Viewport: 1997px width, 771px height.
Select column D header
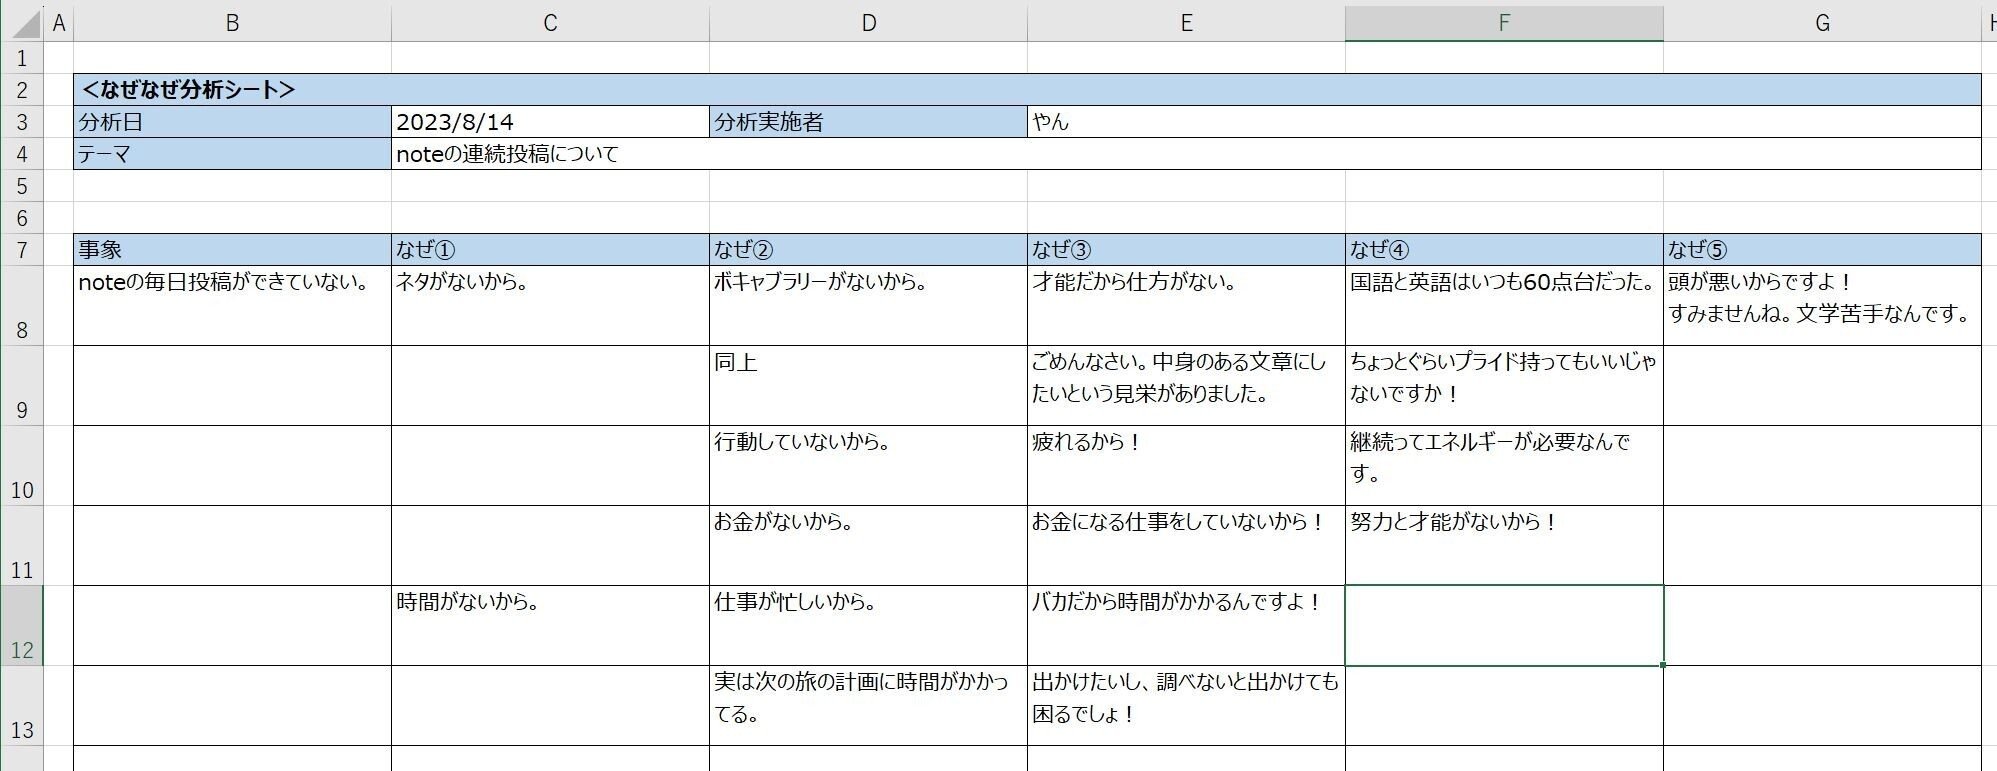tap(868, 23)
